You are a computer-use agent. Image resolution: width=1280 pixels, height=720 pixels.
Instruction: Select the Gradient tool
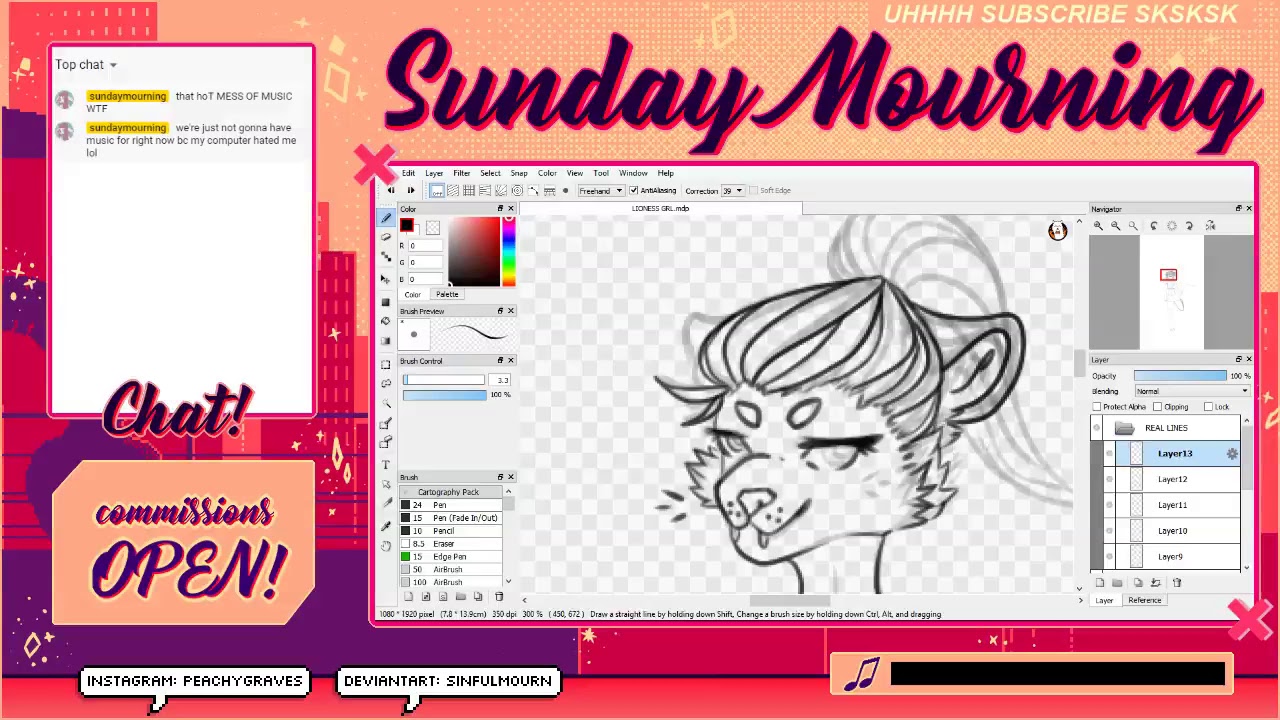(386, 341)
